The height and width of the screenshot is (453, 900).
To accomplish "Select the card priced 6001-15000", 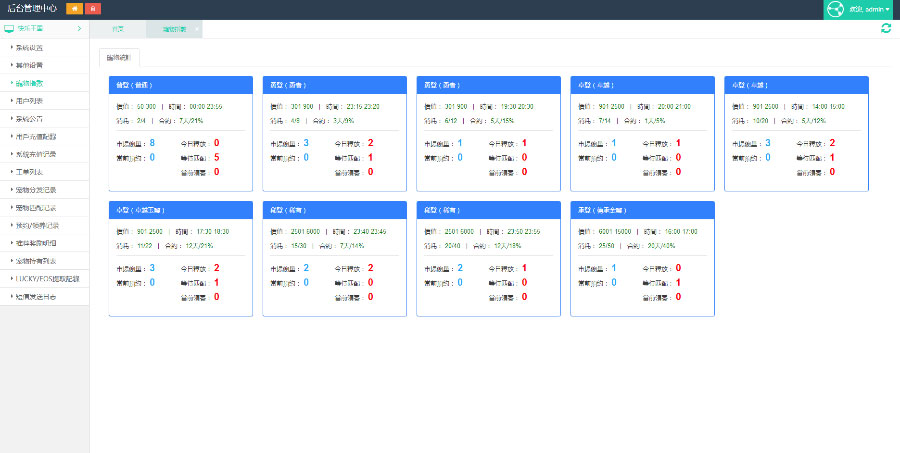I will 642,258.
